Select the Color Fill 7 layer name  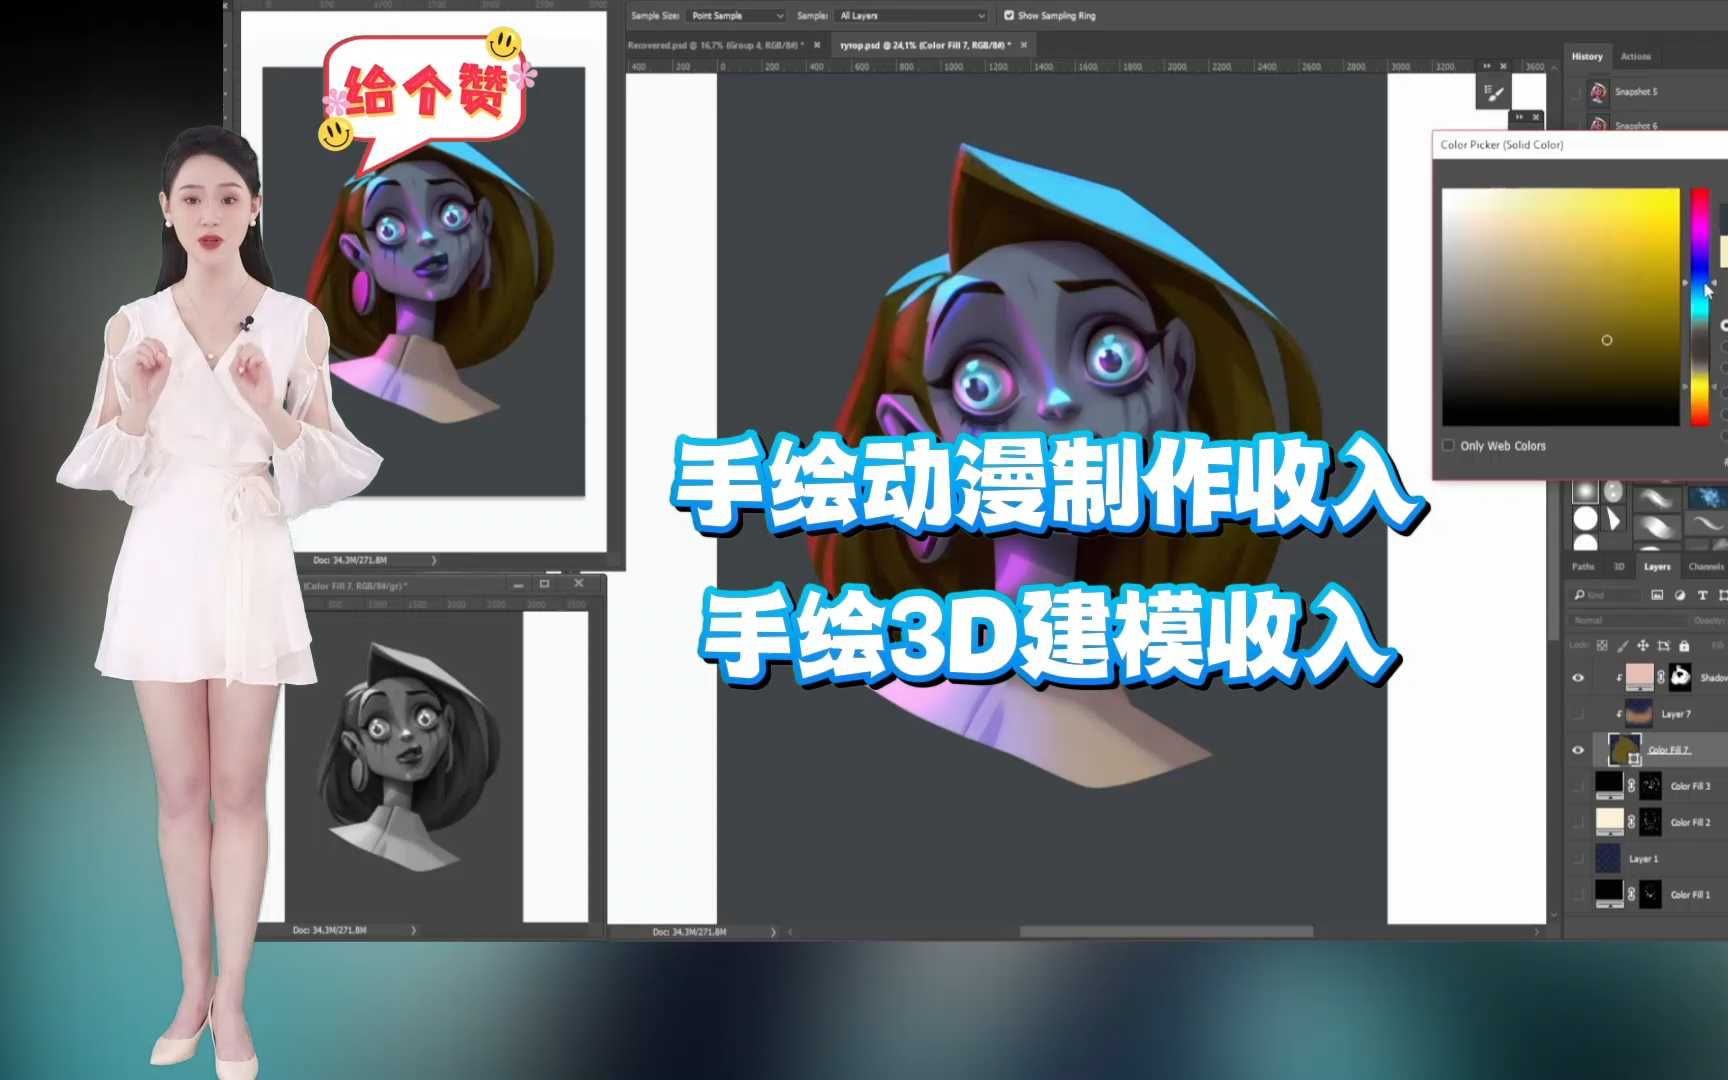coord(1669,750)
